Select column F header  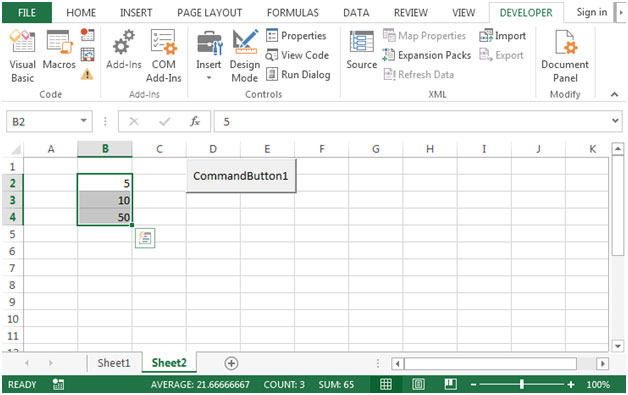click(x=322, y=149)
